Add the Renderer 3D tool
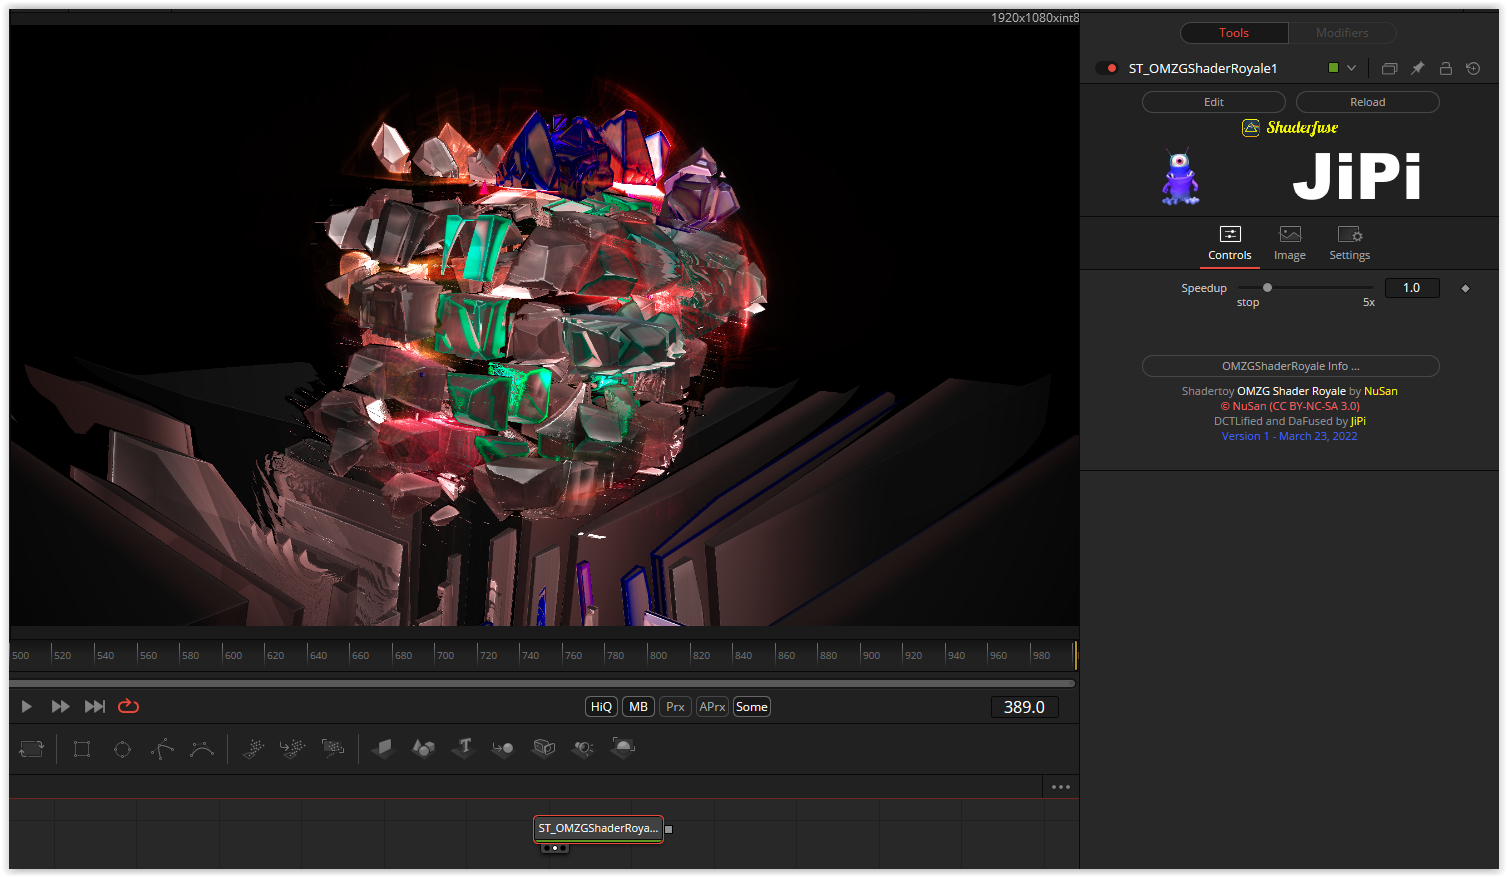 tap(623, 748)
